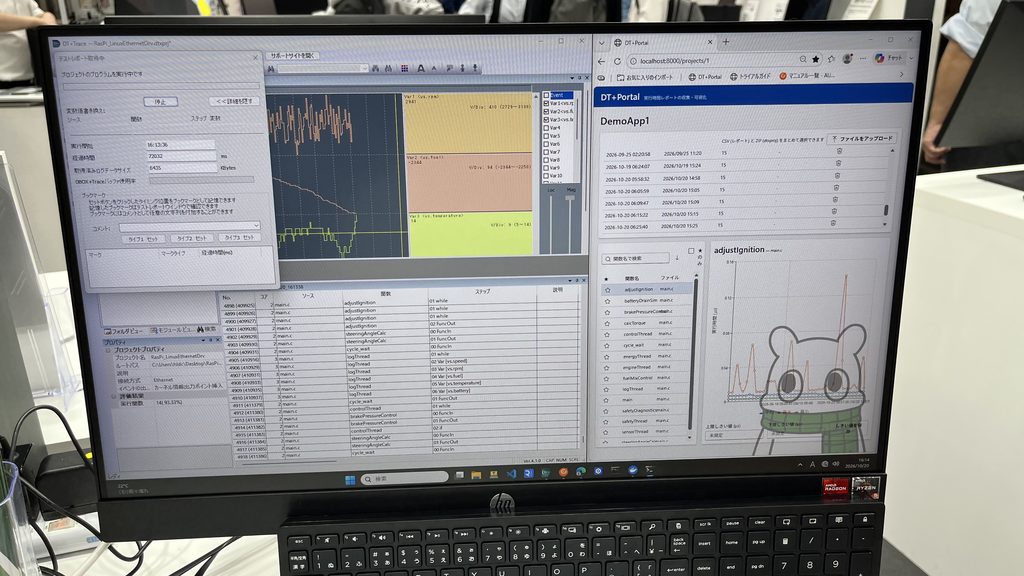Star the cycle_wait function

click(607, 346)
